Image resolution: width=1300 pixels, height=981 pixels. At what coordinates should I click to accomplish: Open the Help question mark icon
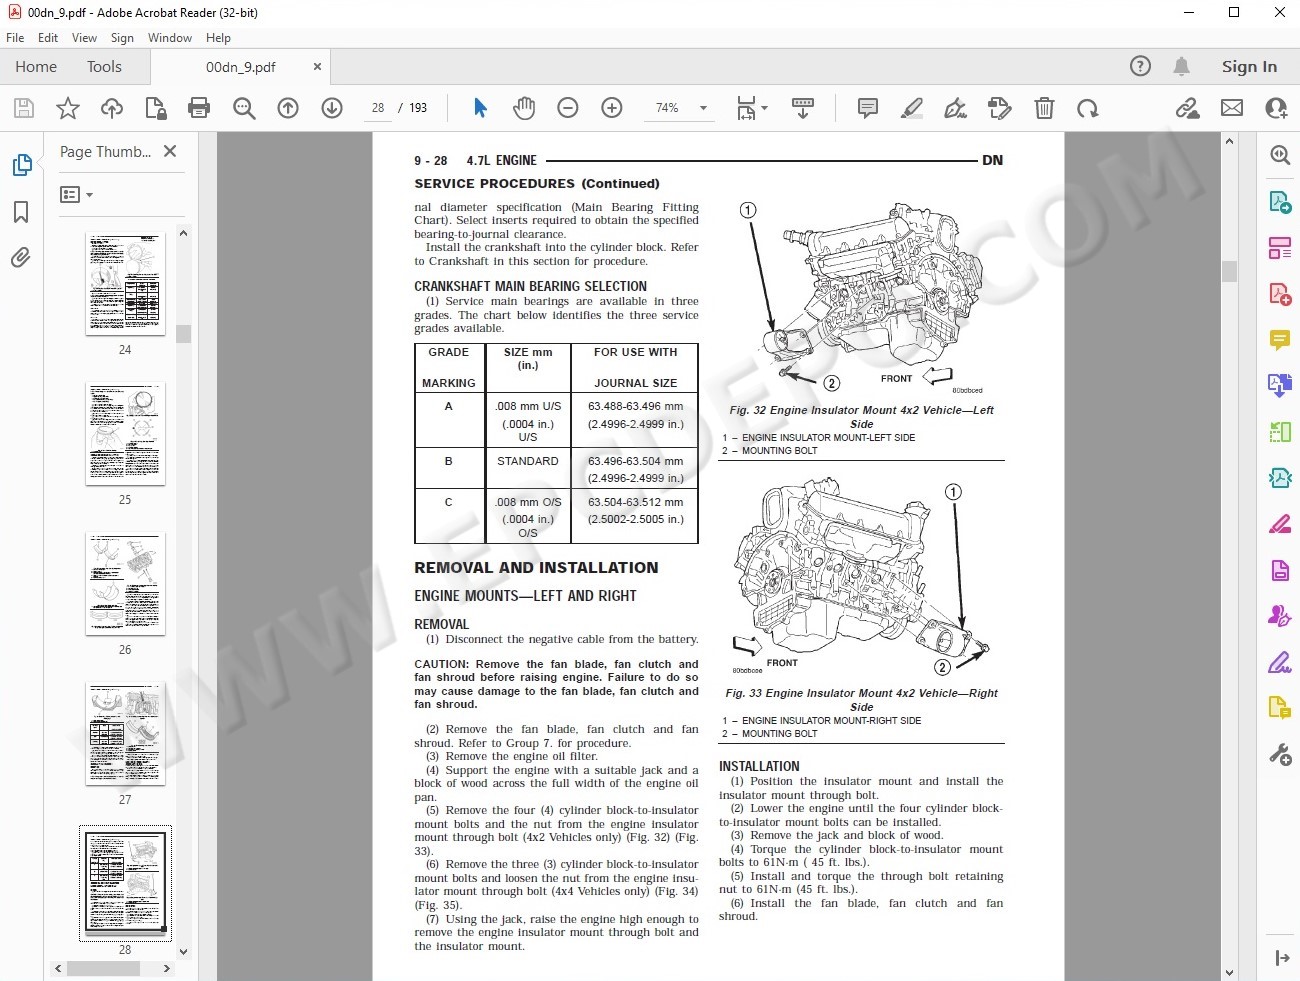[x=1140, y=66]
